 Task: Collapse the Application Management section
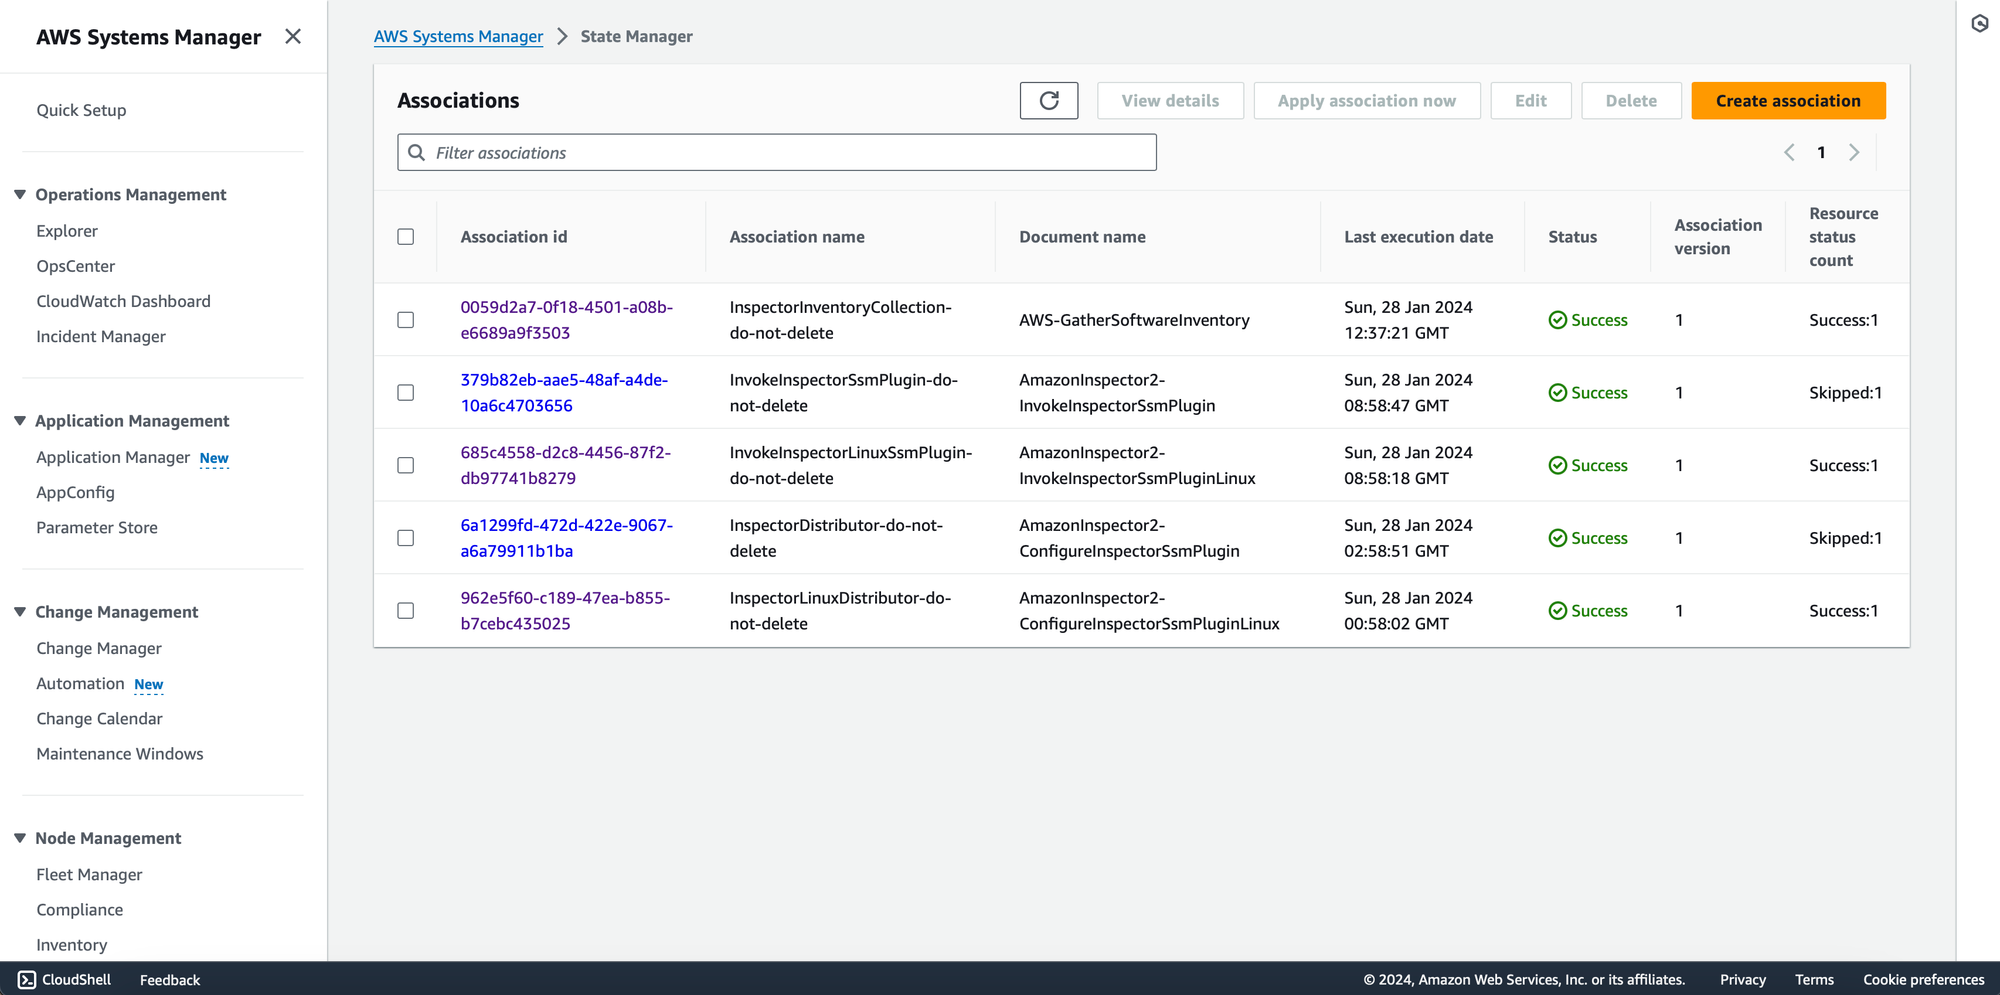20,421
